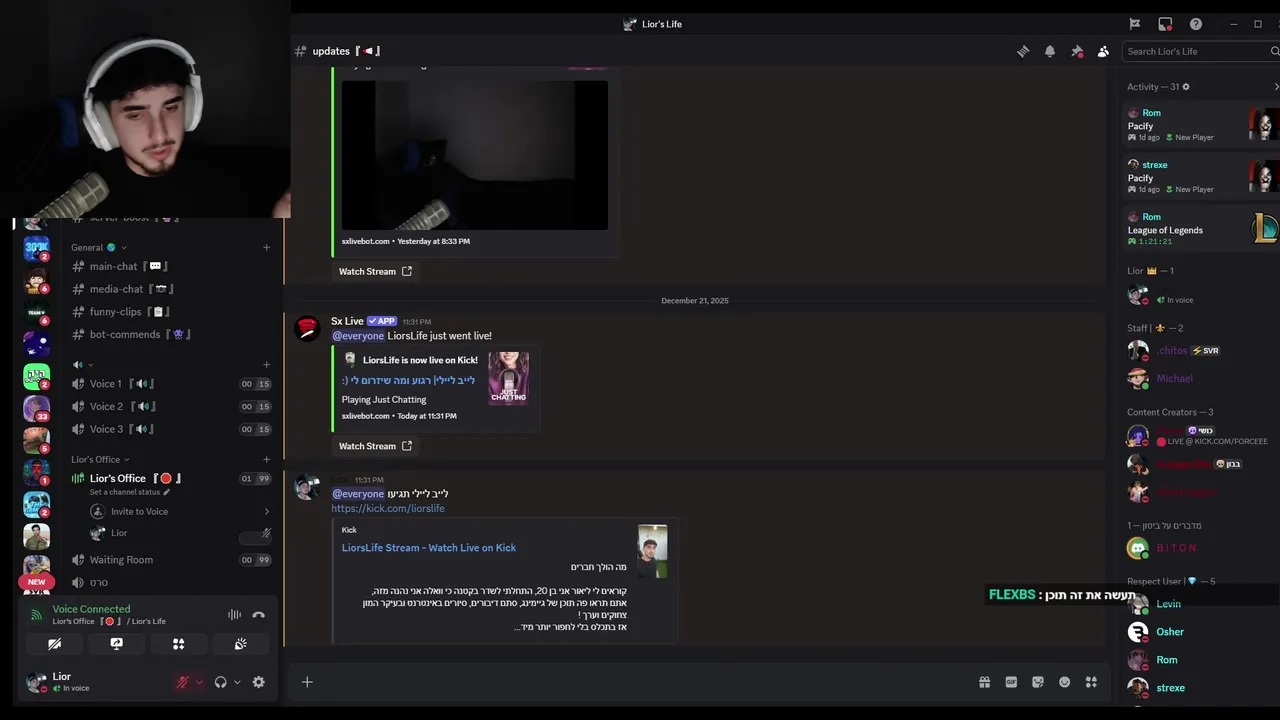Screen dimensions: 1280x720
Task: Click Watch Stream under the dark video embed
Action: pos(375,271)
